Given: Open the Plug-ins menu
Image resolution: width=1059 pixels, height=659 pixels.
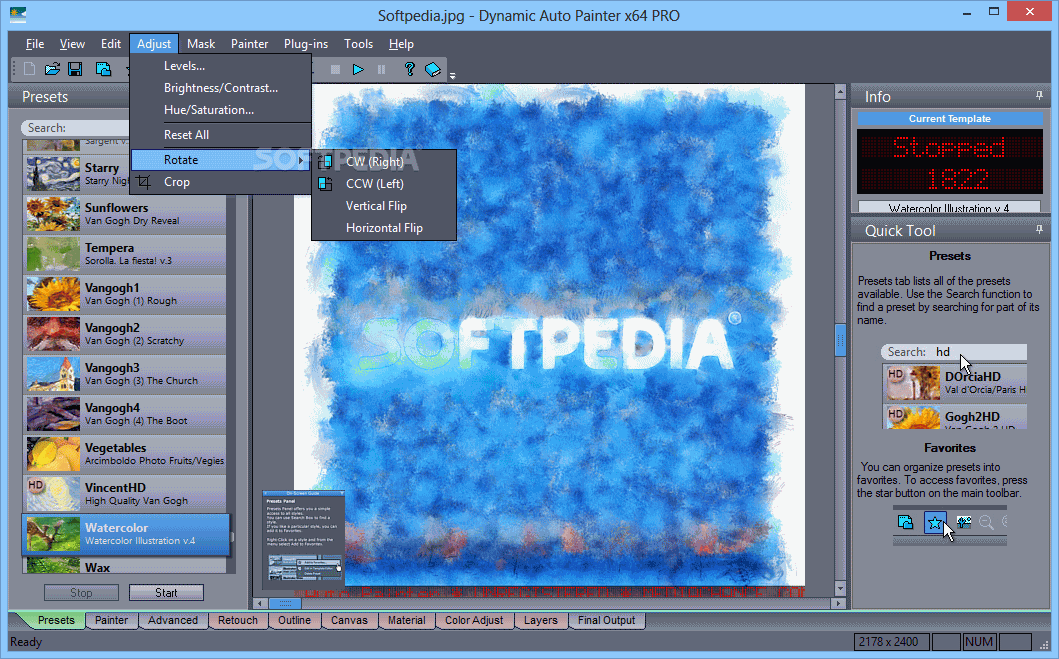Looking at the screenshot, I should pyautogui.click(x=306, y=44).
